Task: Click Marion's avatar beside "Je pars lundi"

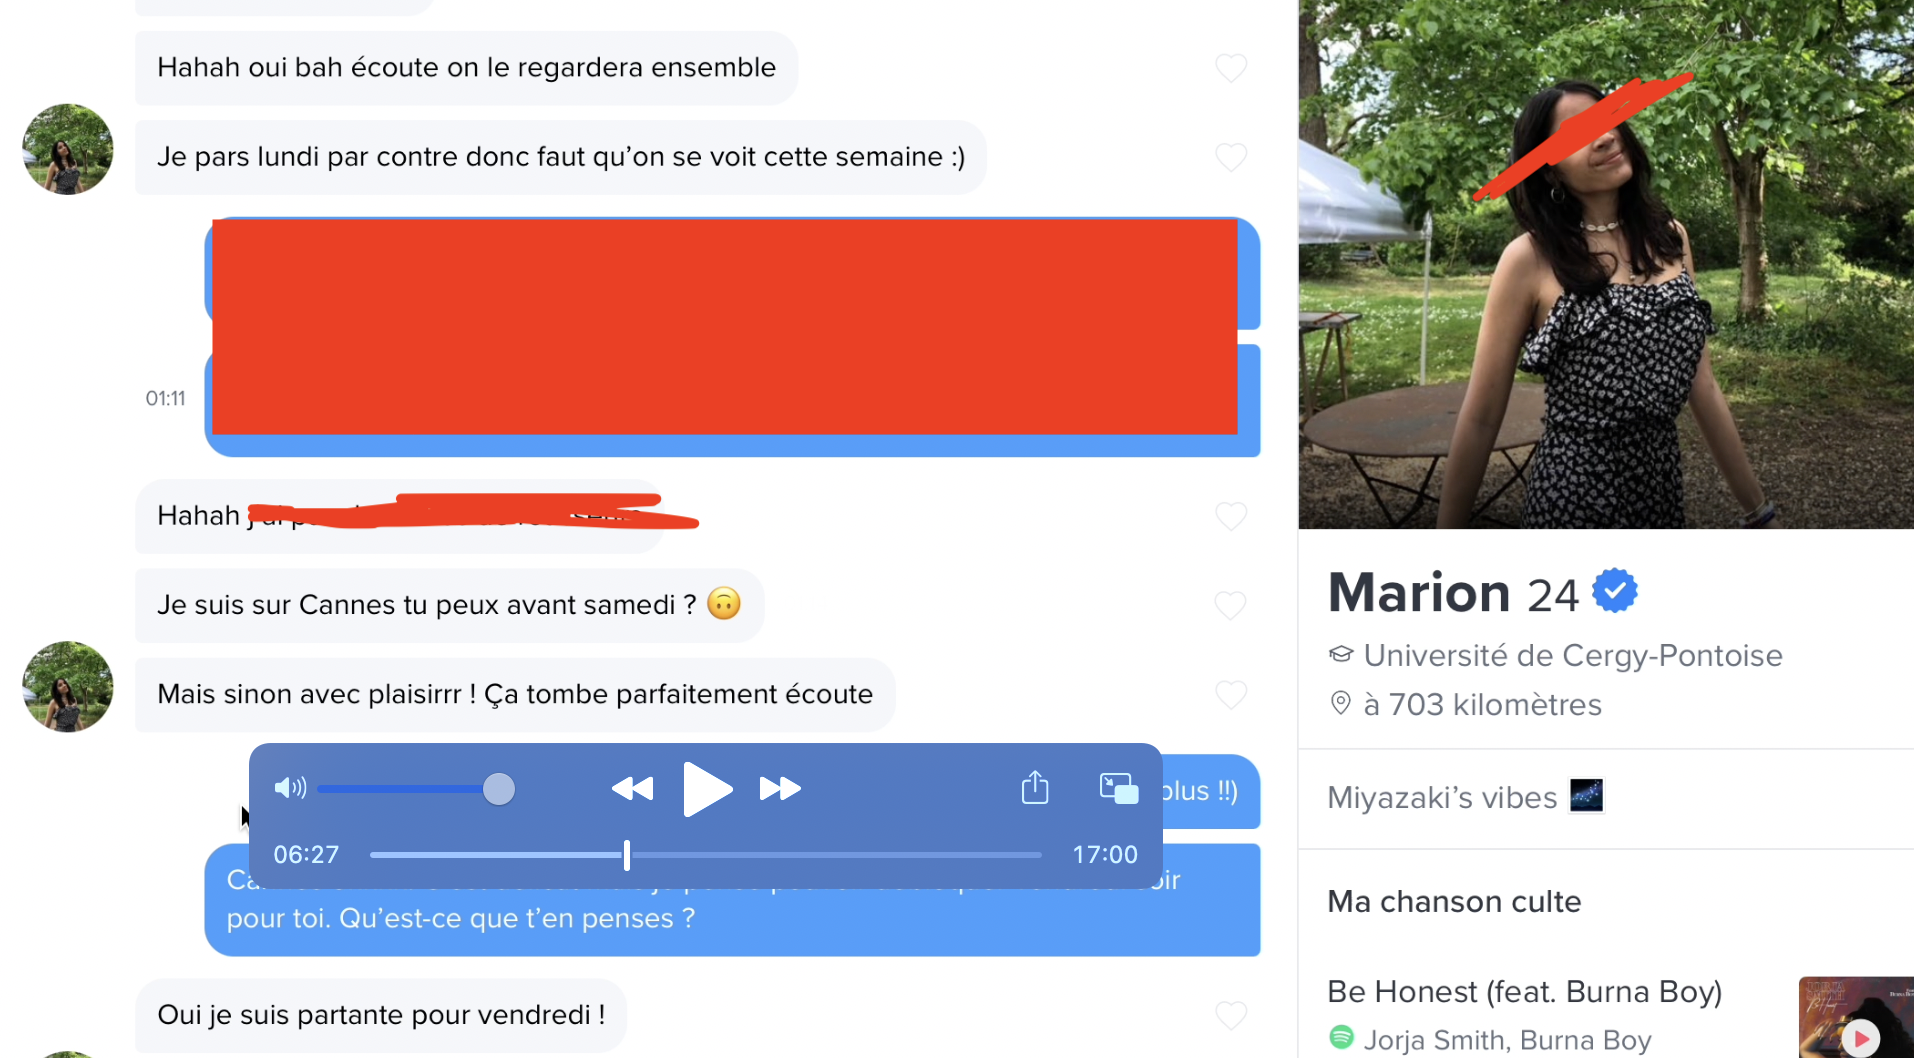Action: pos(68,149)
